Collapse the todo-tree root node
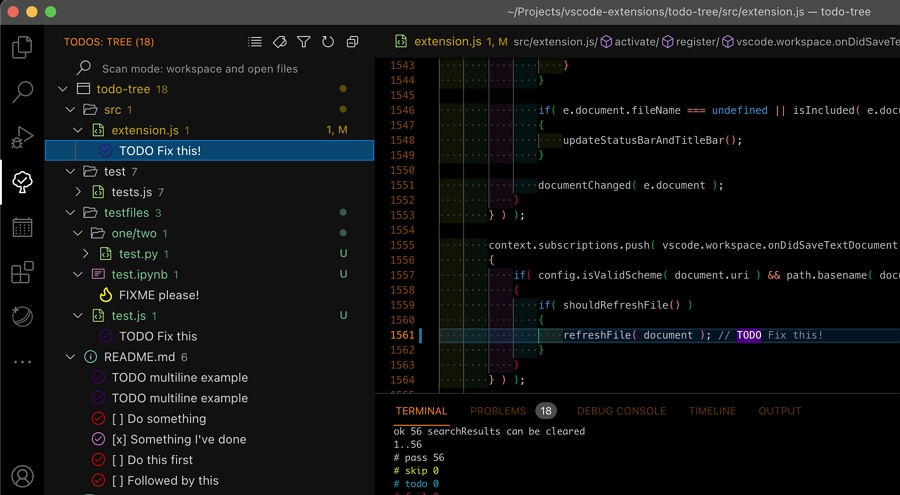Screen dimensions: 900x495 click(63, 89)
